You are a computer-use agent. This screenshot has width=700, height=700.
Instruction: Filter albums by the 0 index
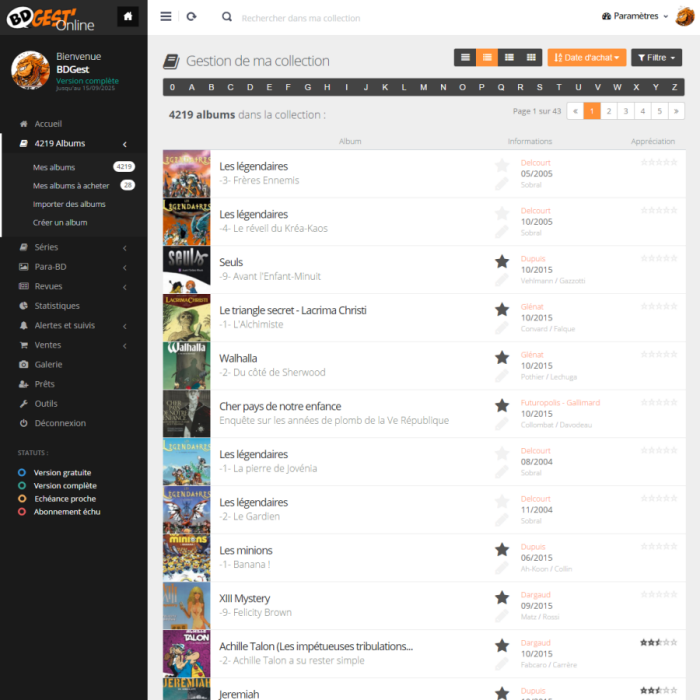pyautogui.click(x=172, y=88)
